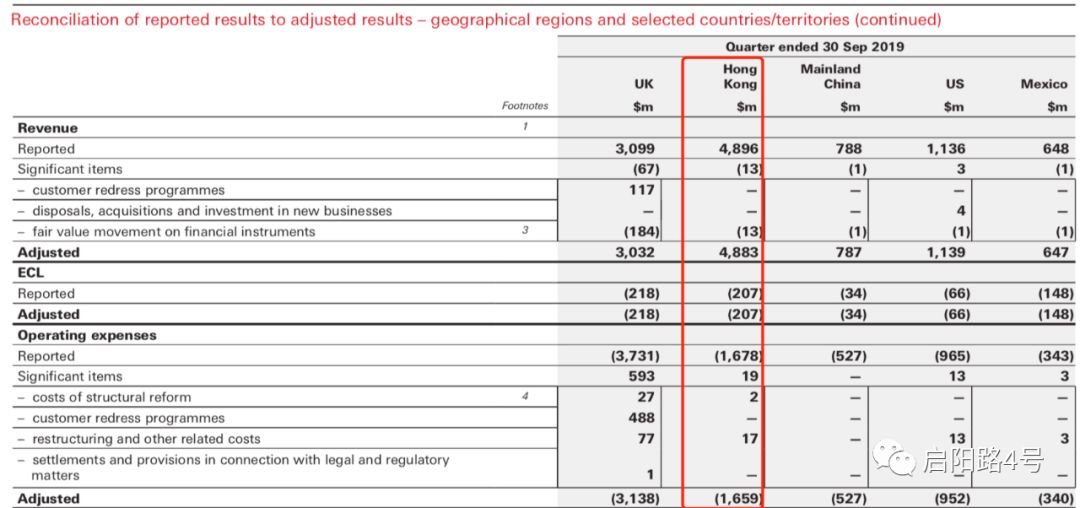Image resolution: width=1080 pixels, height=508 pixels.
Task: Click the 'Mainland China' column header
Action: 831,76
